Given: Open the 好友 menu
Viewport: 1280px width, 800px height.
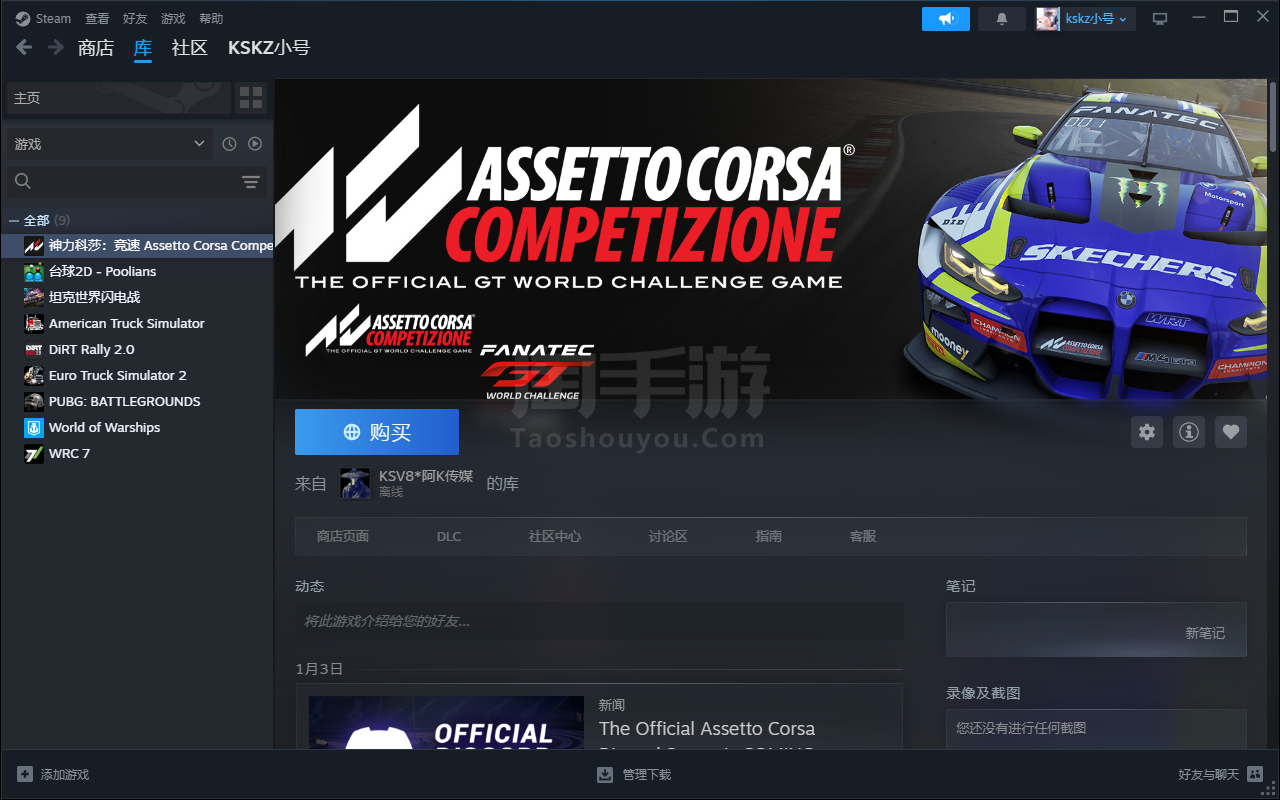Looking at the screenshot, I should [x=135, y=18].
